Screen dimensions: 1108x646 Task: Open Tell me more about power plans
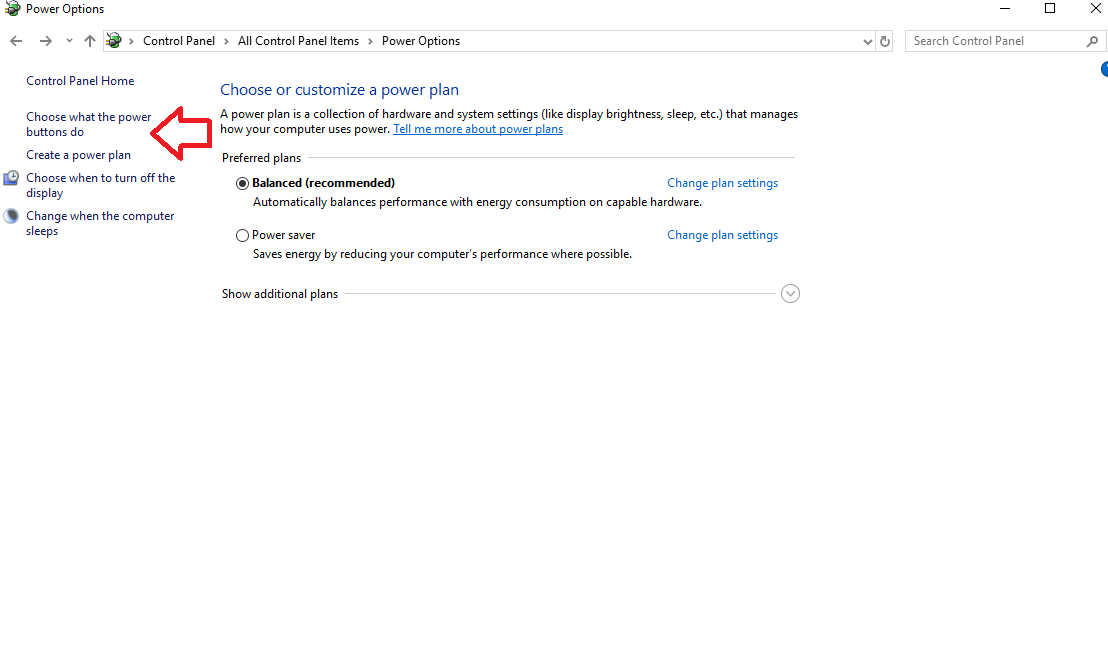tap(478, 129)
